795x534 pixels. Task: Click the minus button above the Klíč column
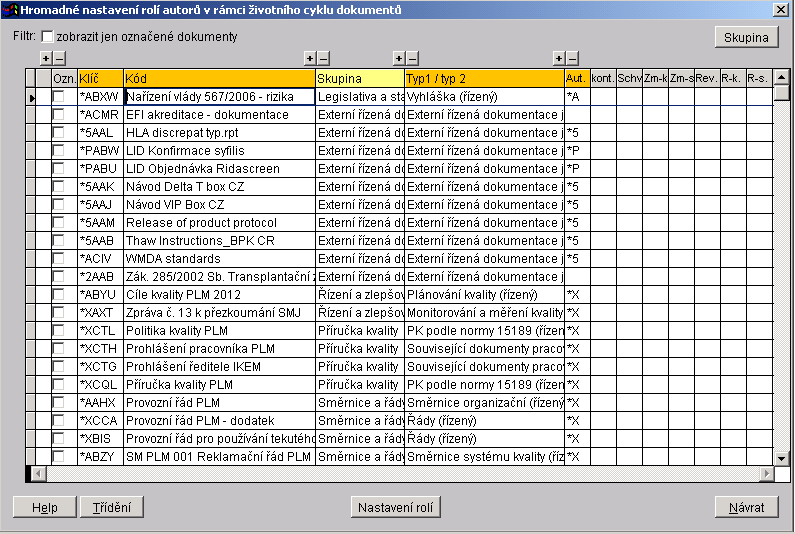[x=59, y=59]
